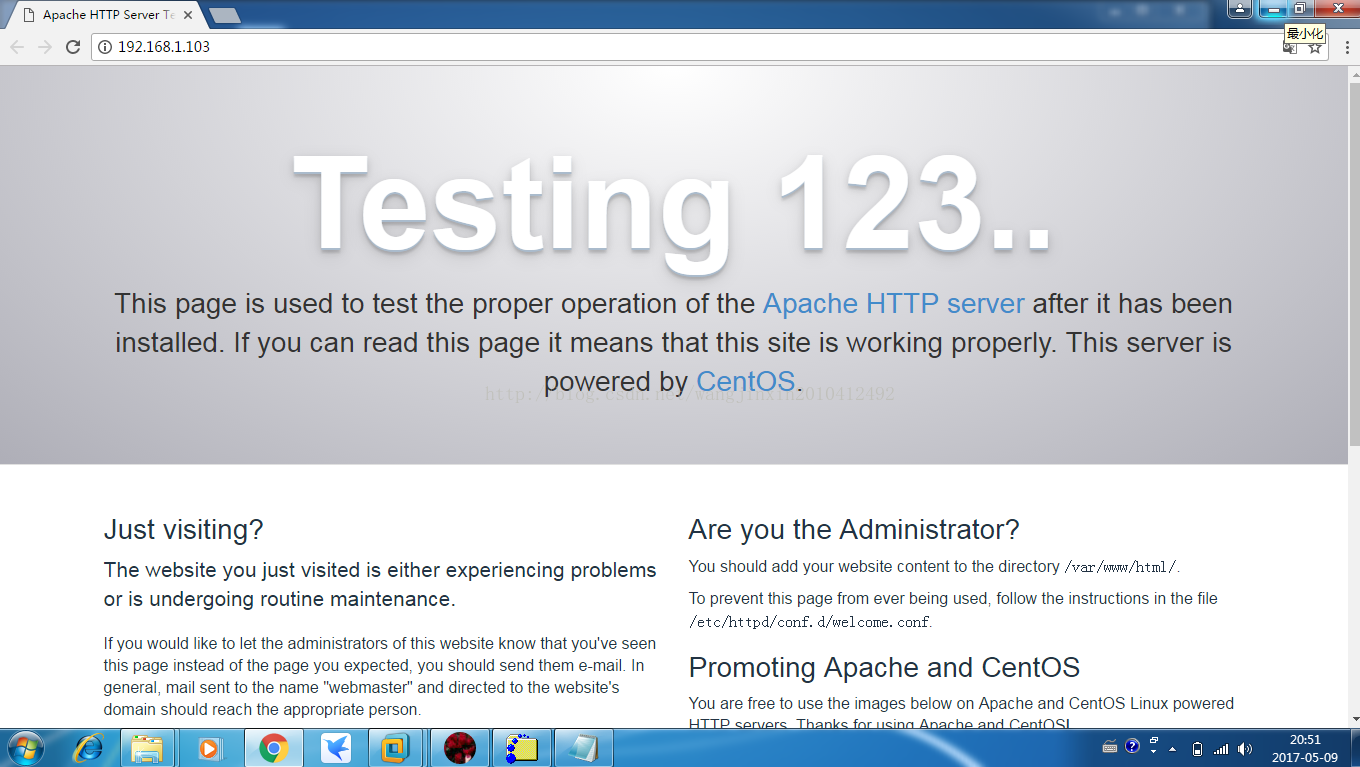Open the blue bird app in taskbar
Viewport: 1360px width, 767px height.
click(334, 748)
